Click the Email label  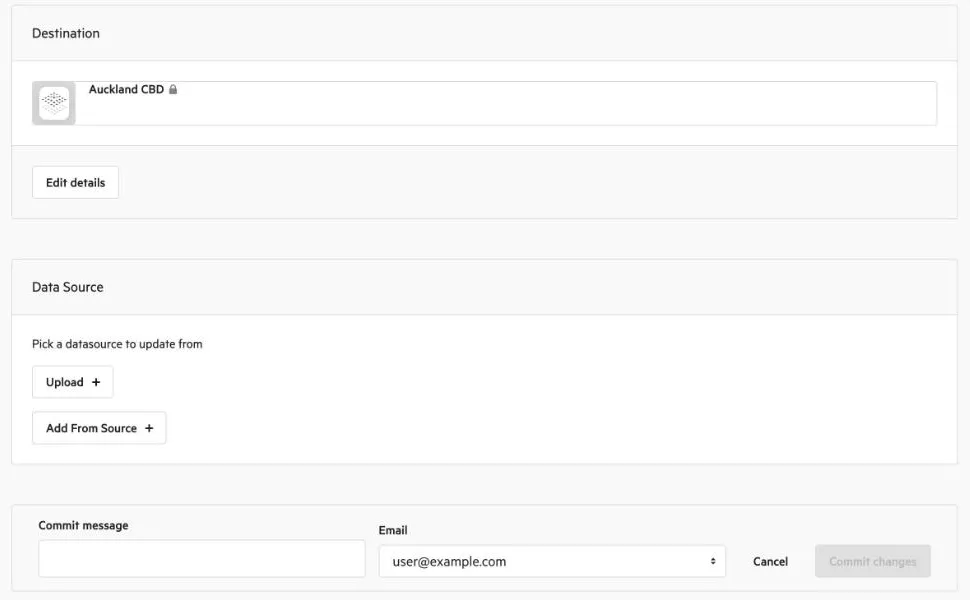[393, 530]
